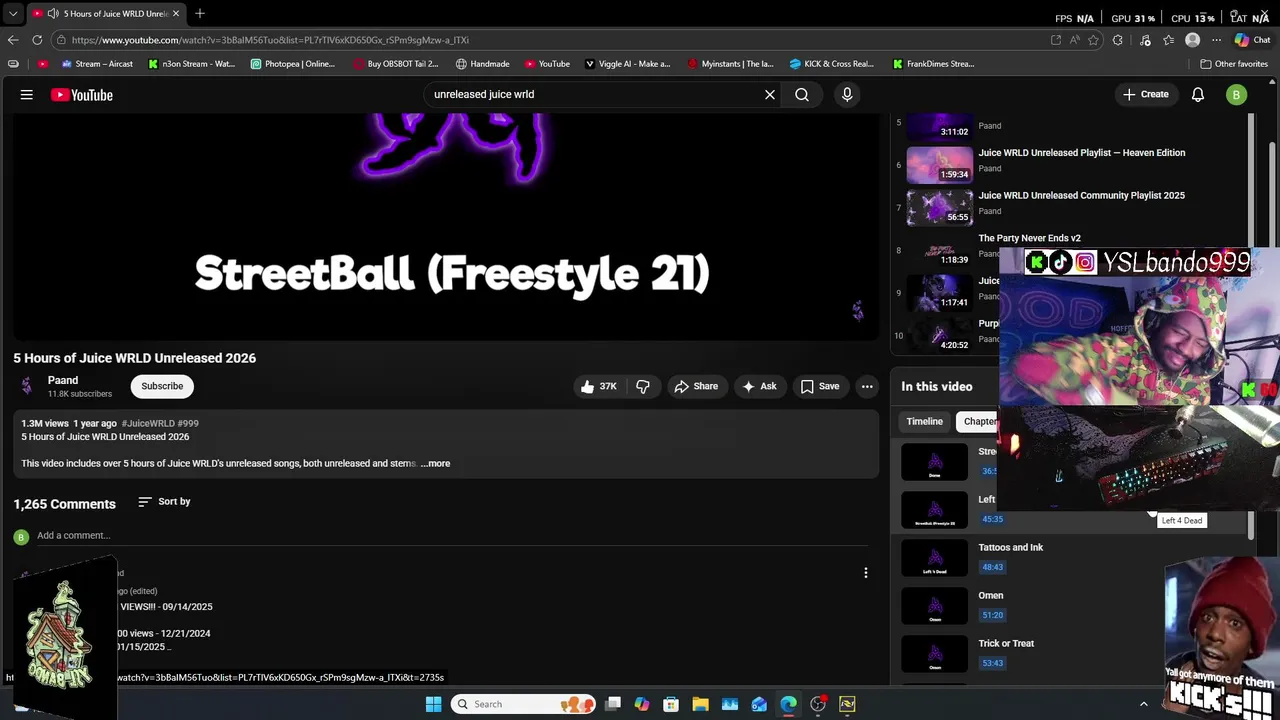
Task: Open the tab search chevron
Action: pyautogui.click(x=13, y=13)
